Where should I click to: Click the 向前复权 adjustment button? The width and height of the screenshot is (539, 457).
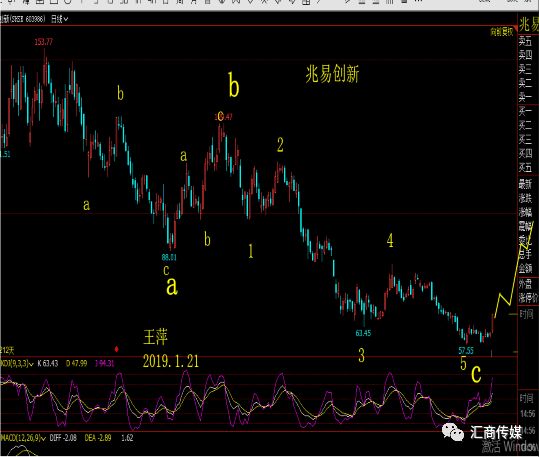click(x=502, y=32)
